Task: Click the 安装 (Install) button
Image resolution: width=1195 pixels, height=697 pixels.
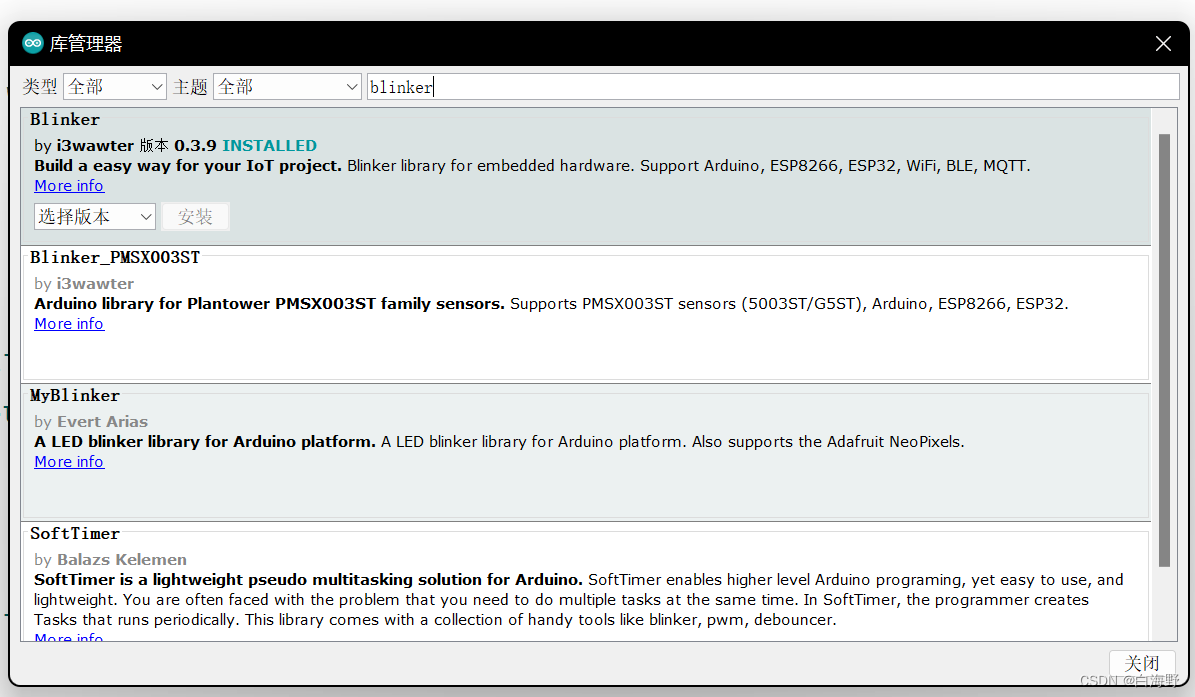Action: (195, 216)
